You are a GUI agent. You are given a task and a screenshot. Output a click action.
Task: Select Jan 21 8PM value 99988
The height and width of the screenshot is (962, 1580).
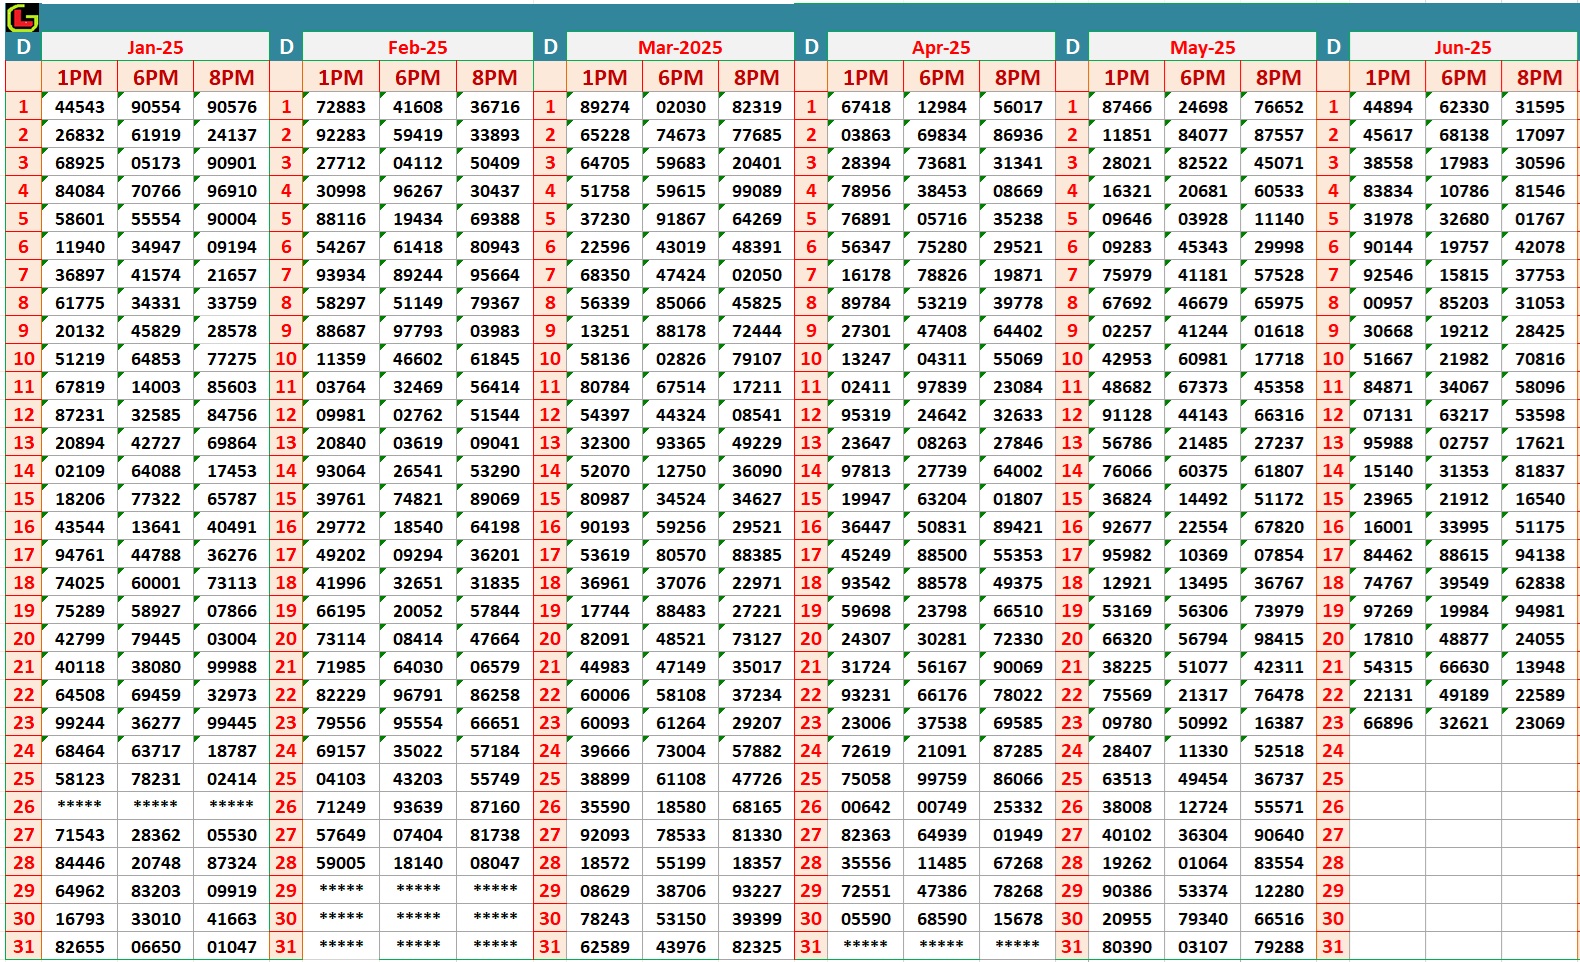pyautogui.click(x=232, y=666)
